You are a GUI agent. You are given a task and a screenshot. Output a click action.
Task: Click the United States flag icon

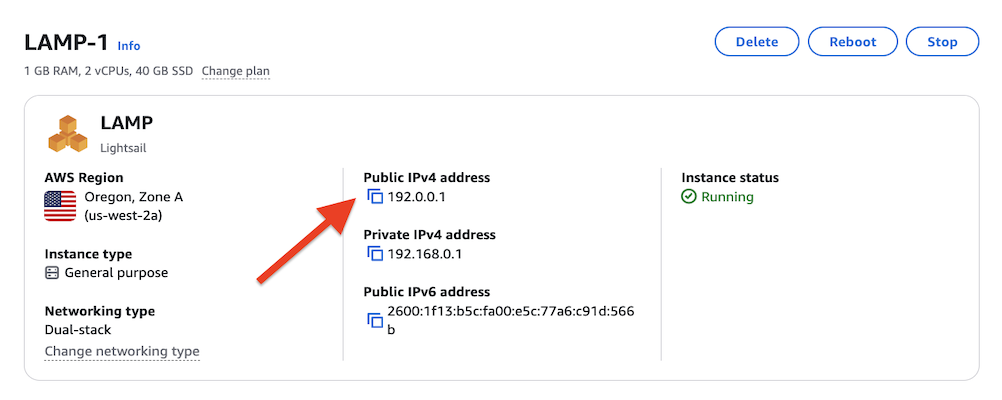[x=60, y=206]
